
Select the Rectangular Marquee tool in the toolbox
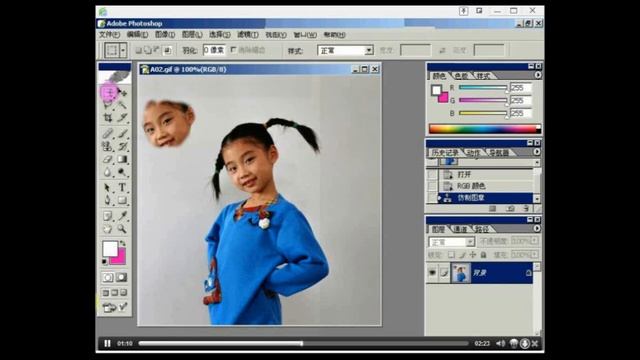[109, 93]
